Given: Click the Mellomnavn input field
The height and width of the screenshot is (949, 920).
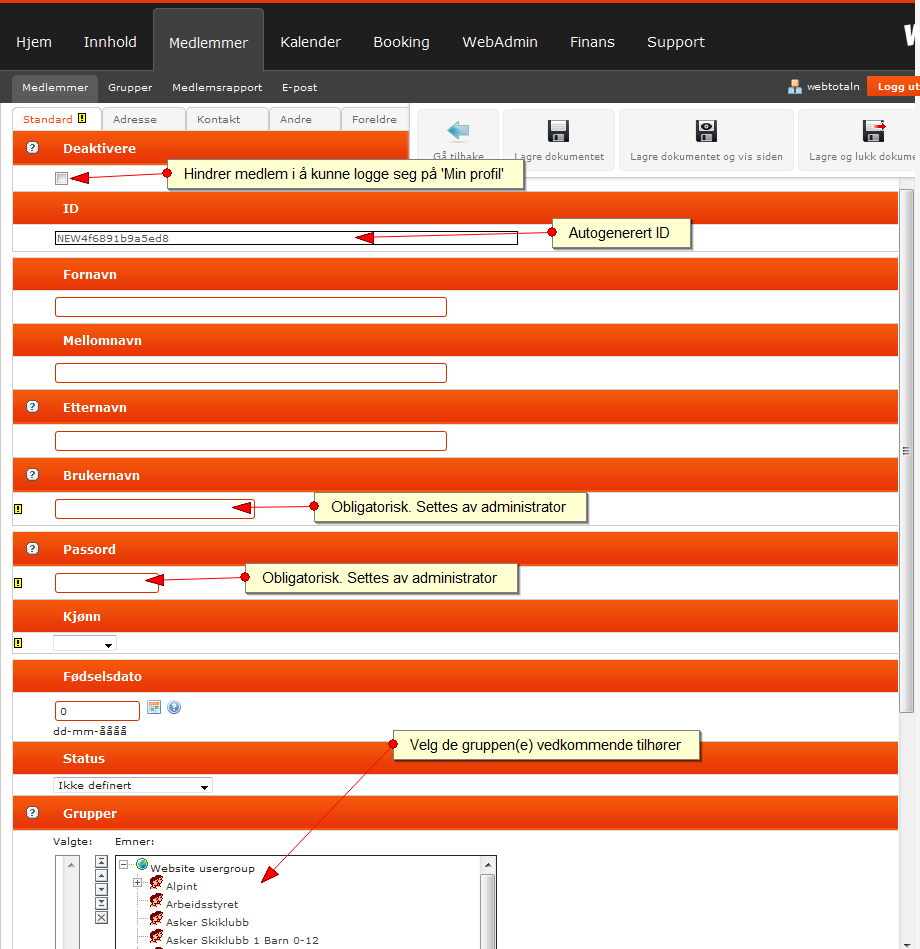Looking at the screenshot, I should tap(251, 373).
